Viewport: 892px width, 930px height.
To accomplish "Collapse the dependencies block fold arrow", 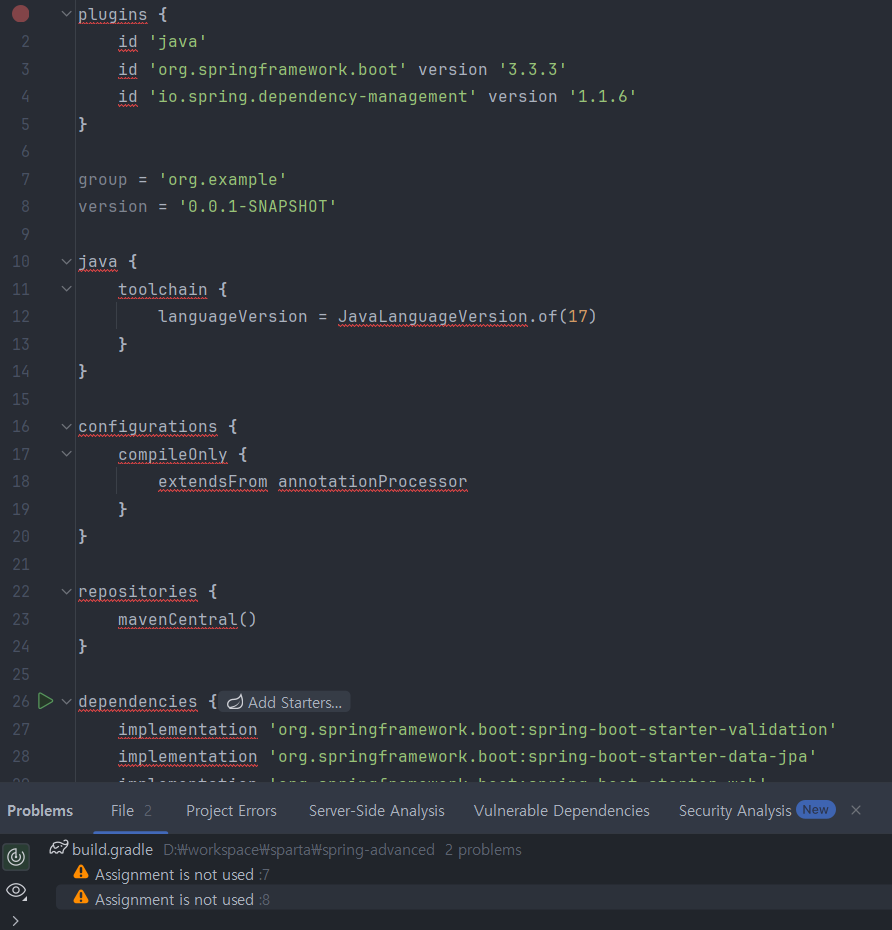I will tap(66, 702).
